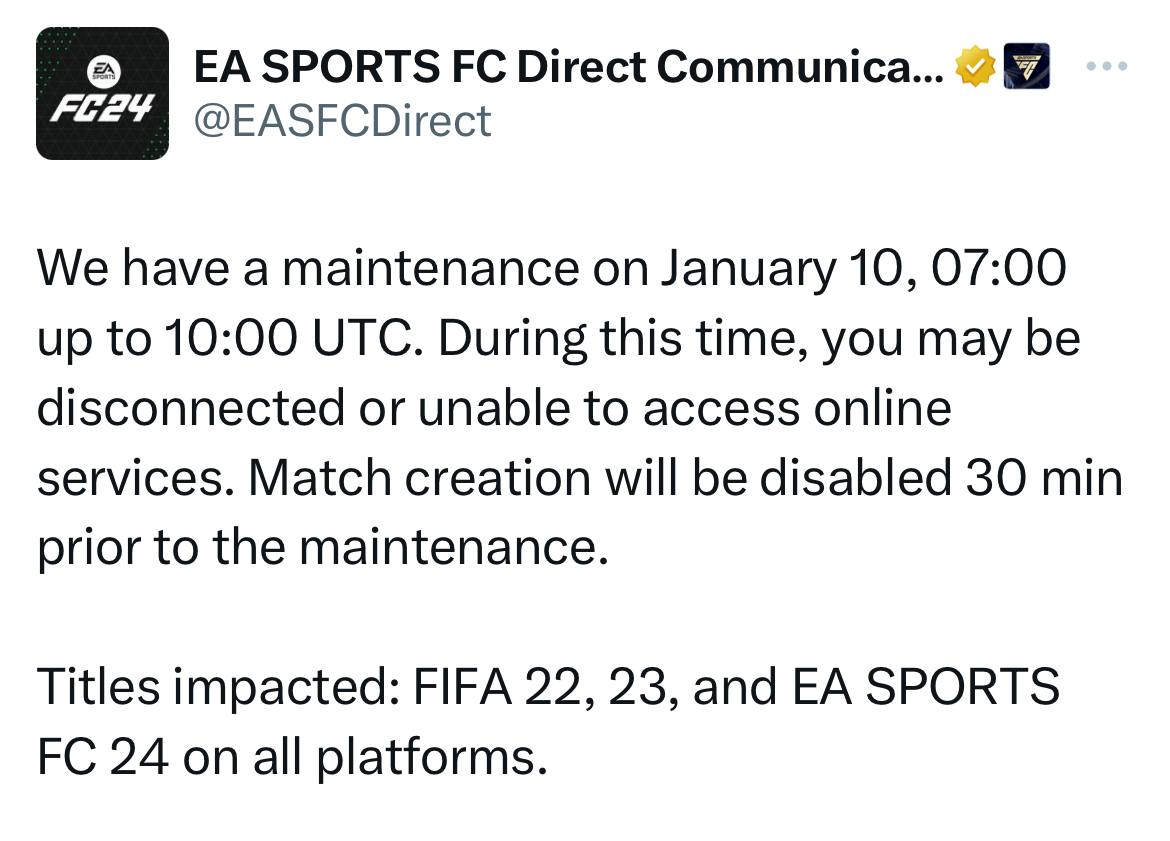Click the EA SPORTS FC affiliate badge

[1026, 66]
